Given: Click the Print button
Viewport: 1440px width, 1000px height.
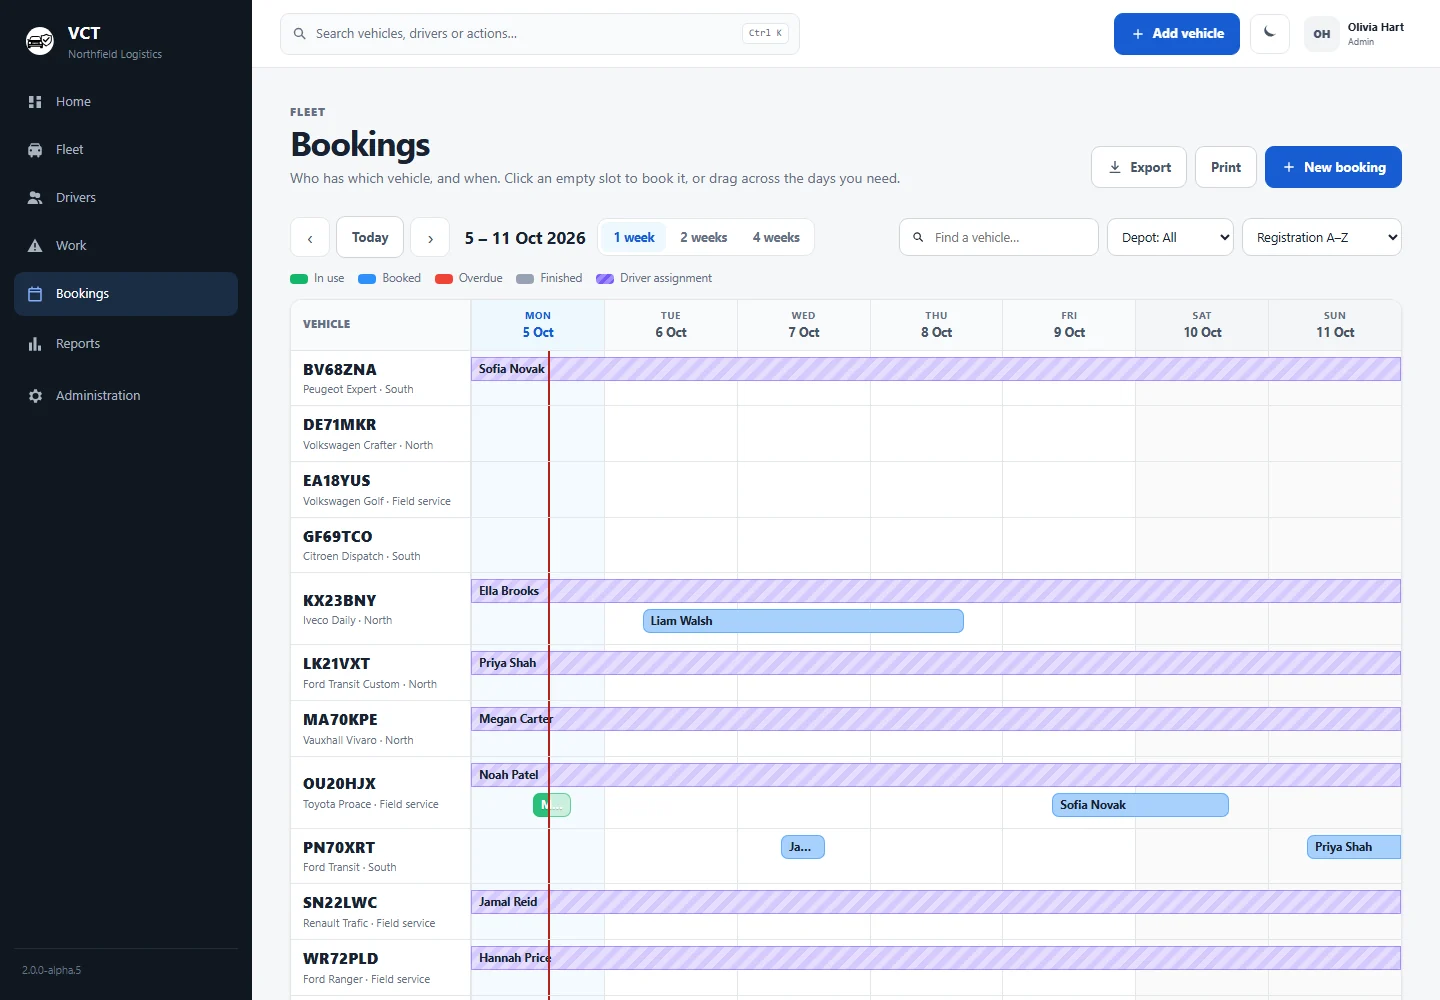Looking at the screenshot, I should [x=1226, y=167].
